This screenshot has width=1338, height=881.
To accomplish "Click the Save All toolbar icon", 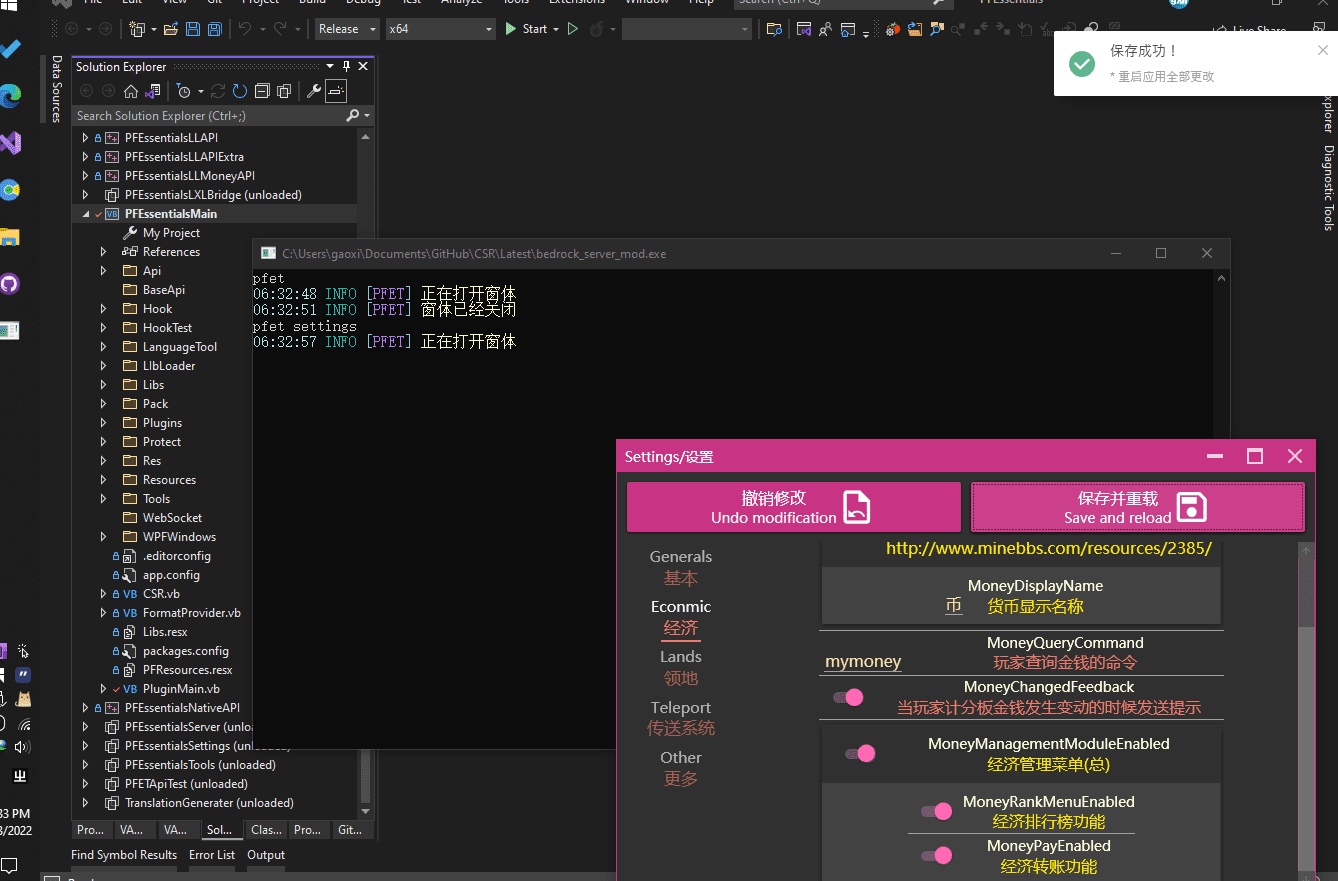I will pyautogui.click(x=215, y=29).
